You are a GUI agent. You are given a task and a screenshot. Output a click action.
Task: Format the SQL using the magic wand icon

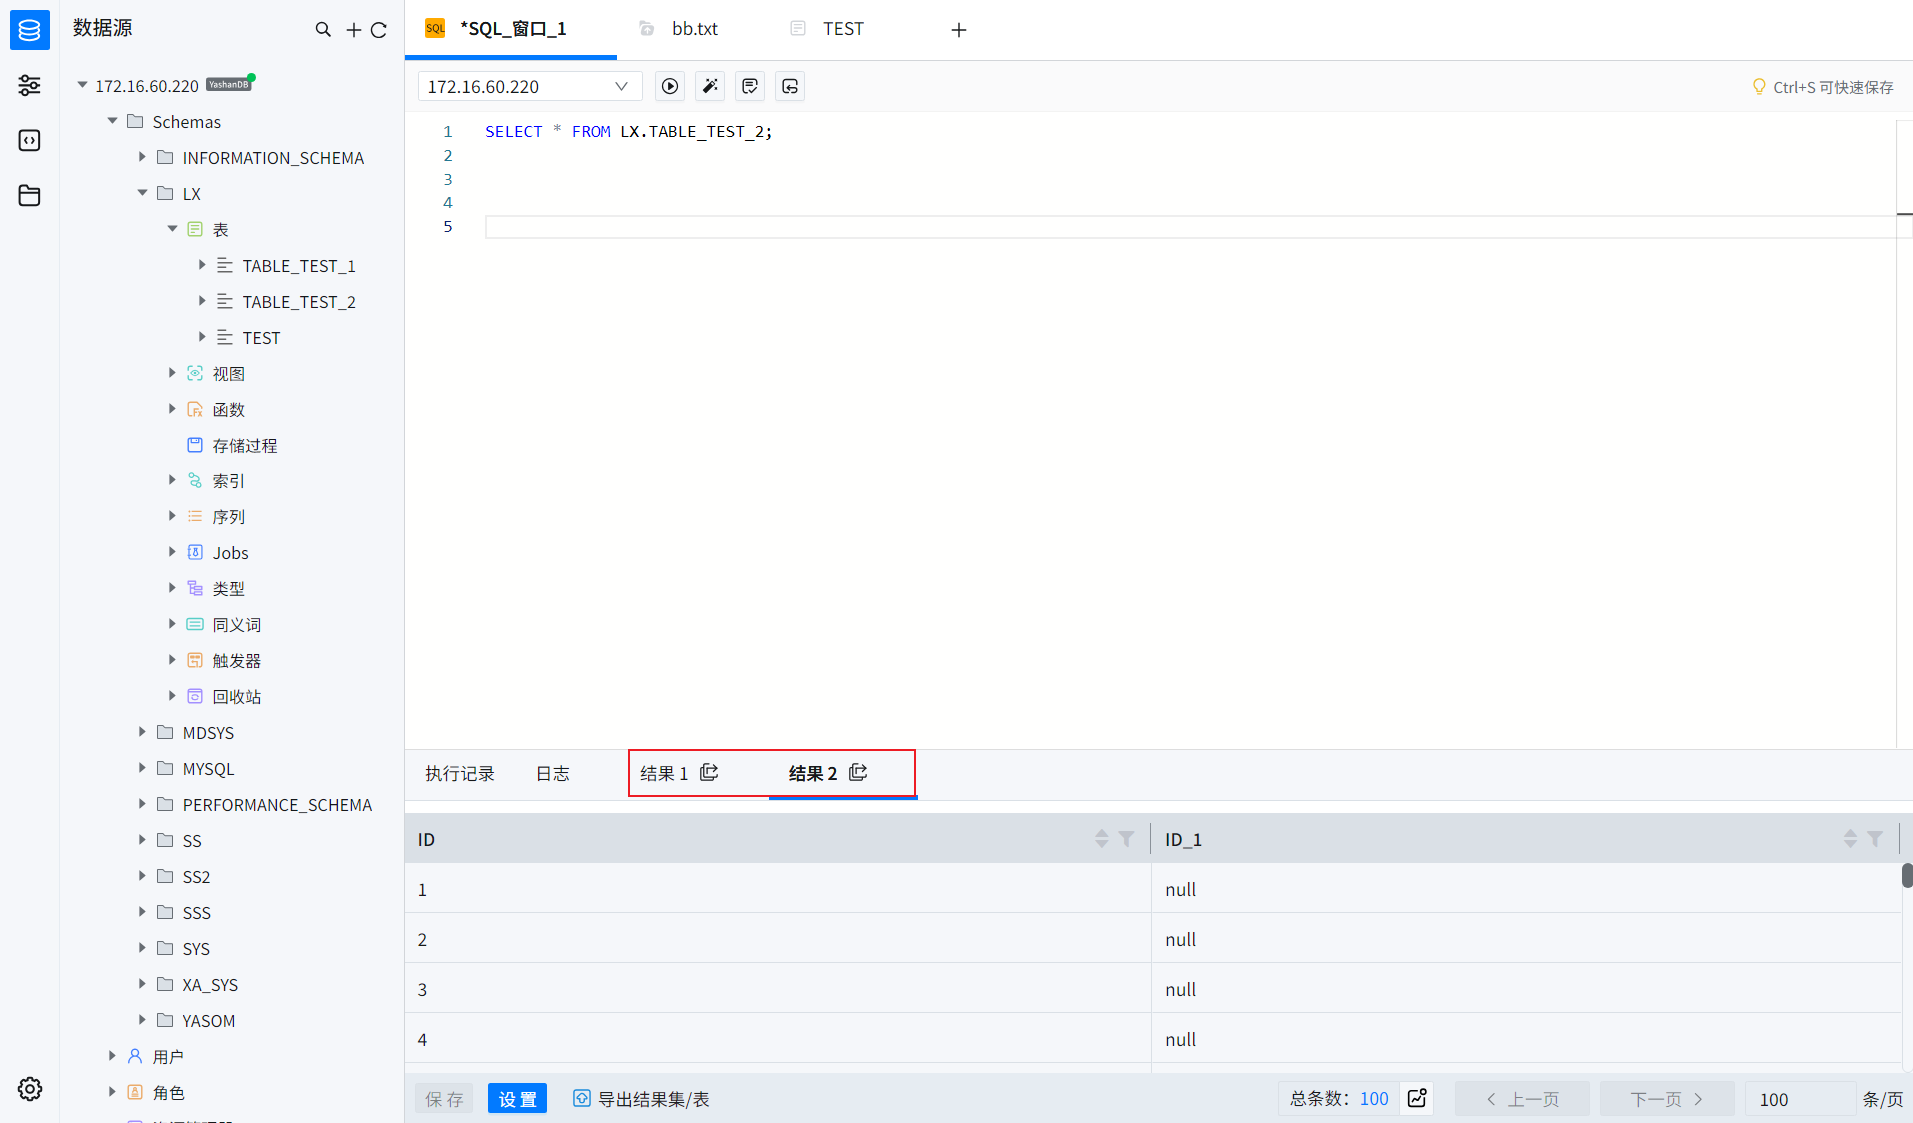tap(709, 86)
